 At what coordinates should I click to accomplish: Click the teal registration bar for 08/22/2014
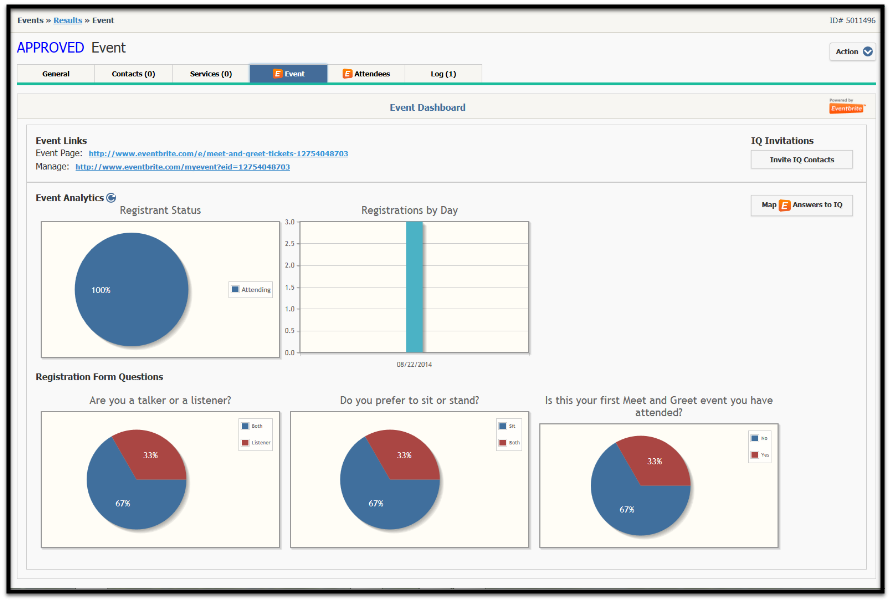pos(415,287)
